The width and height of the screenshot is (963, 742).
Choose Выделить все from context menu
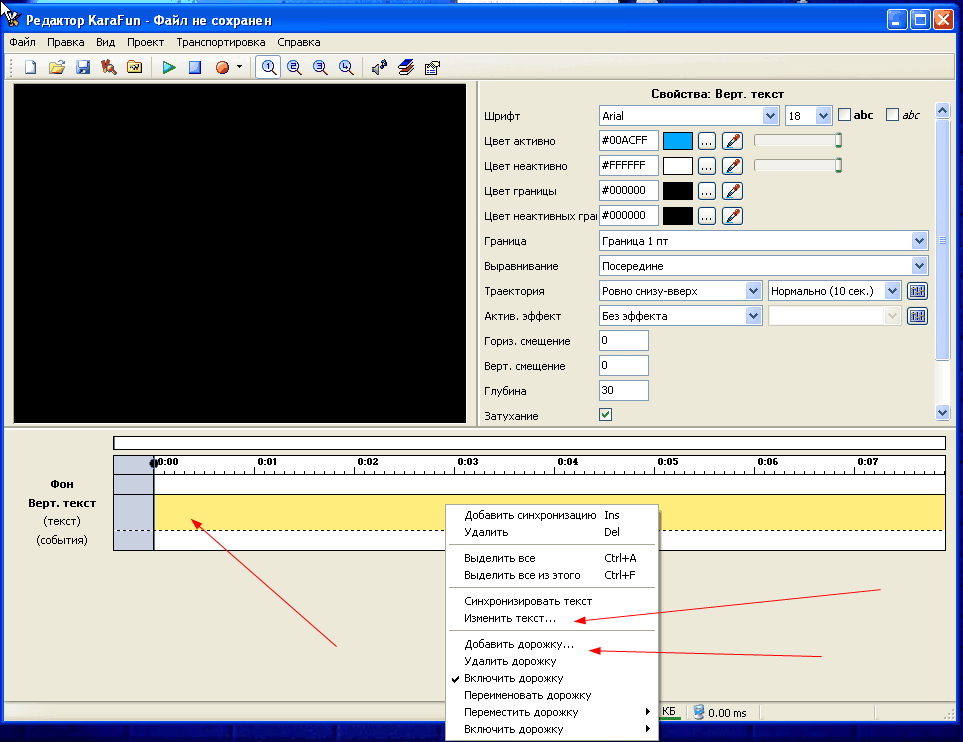coord(552,558)
